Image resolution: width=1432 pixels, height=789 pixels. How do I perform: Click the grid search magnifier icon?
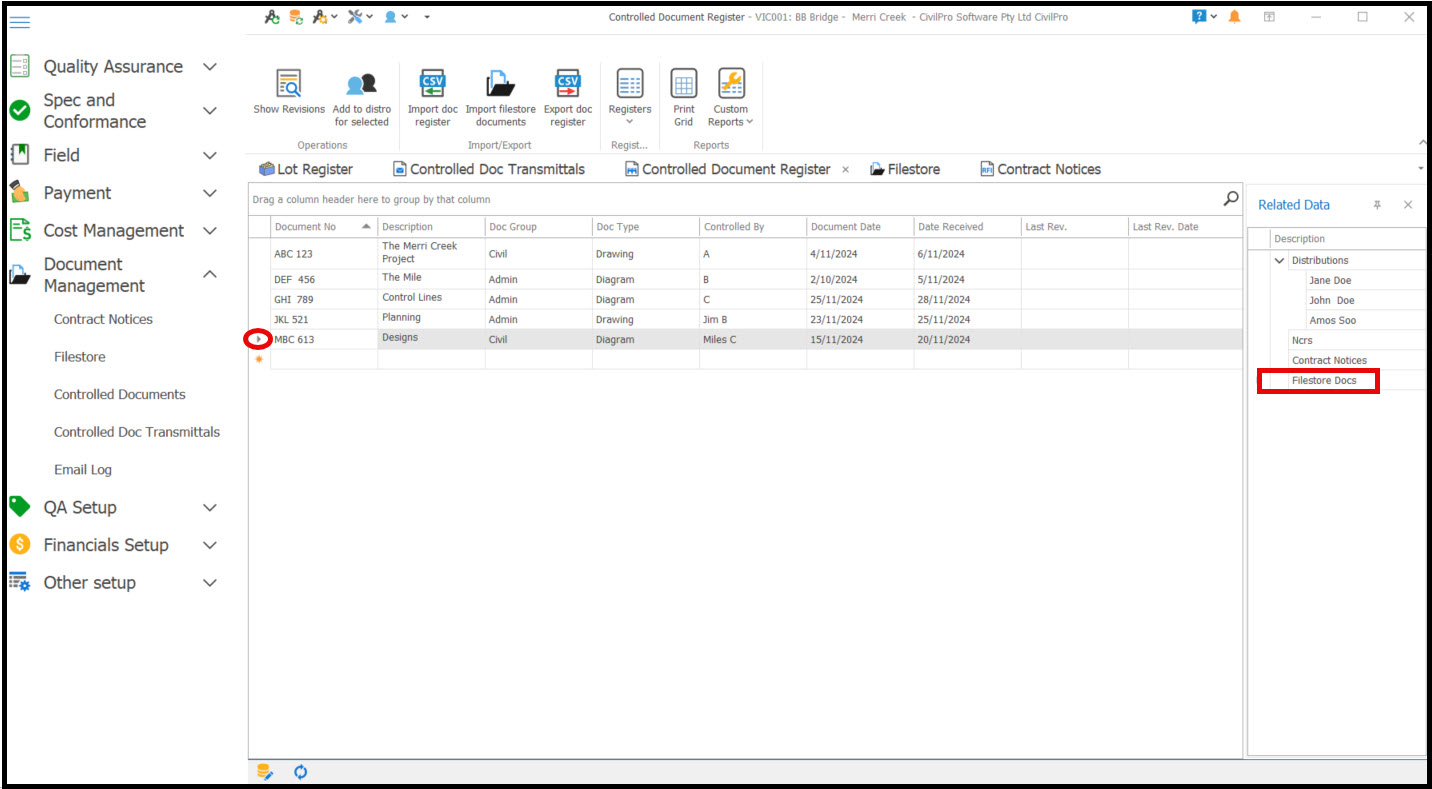click(1231, 199)
